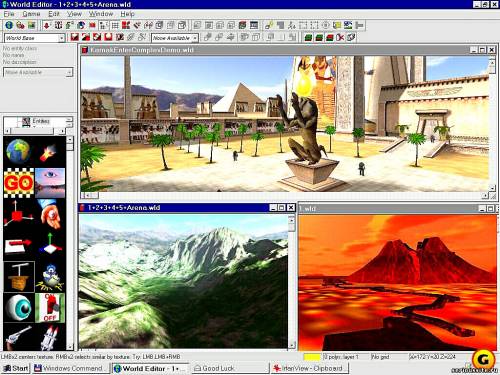The image size is (500, 375).
Task: Choose the blue eyeball entity icon
Action: (19, 308)
